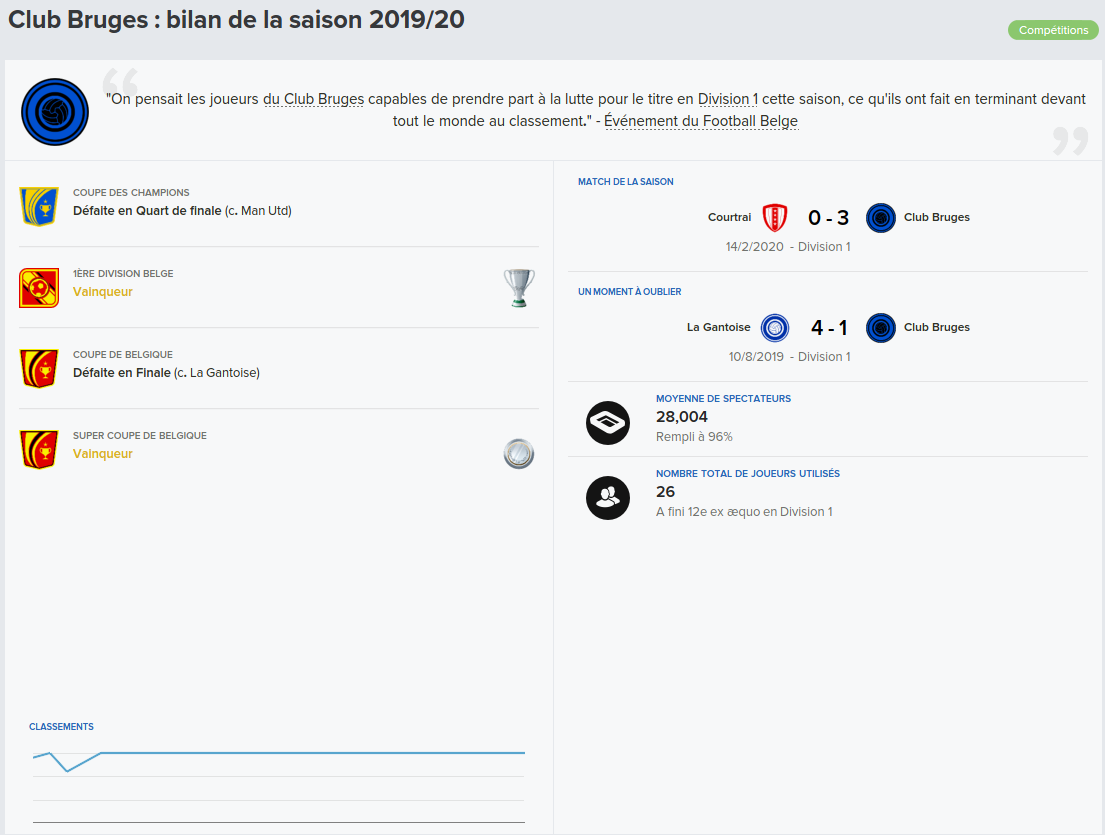
Task: Click the 28,004 average attendance value
Action: (681, 416)
